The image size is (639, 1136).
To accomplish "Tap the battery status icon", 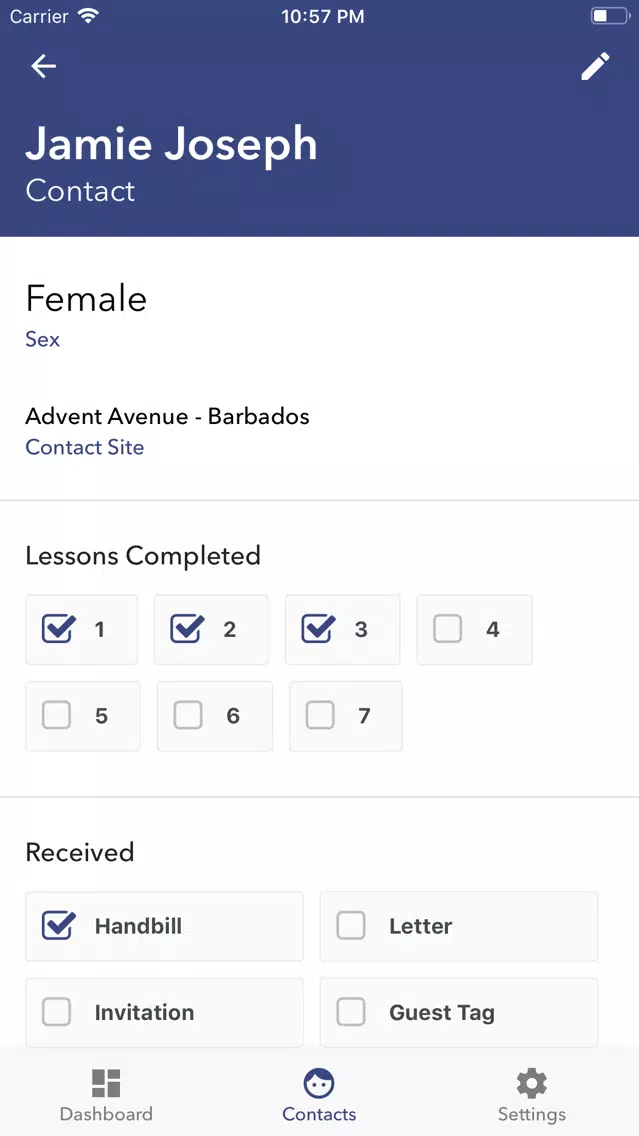I will [x=610, y=16].
